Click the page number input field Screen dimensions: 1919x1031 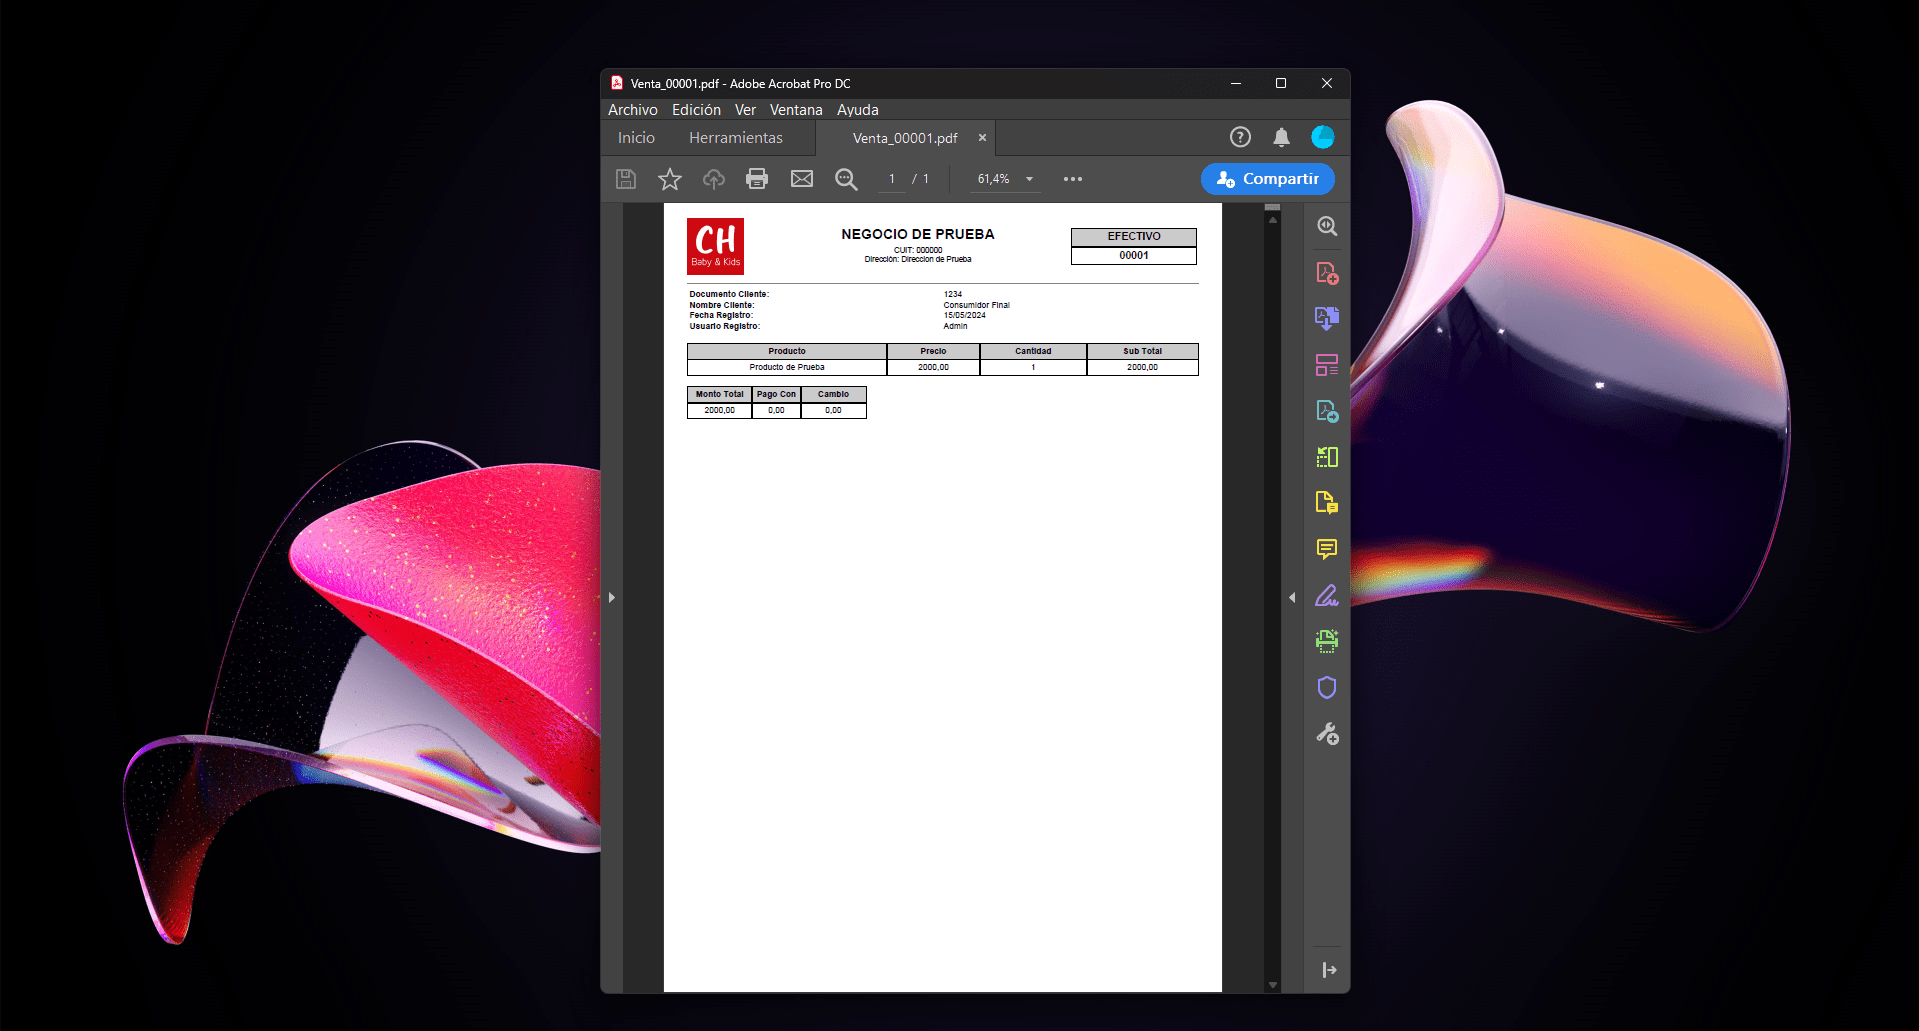(x=892, y=179)
